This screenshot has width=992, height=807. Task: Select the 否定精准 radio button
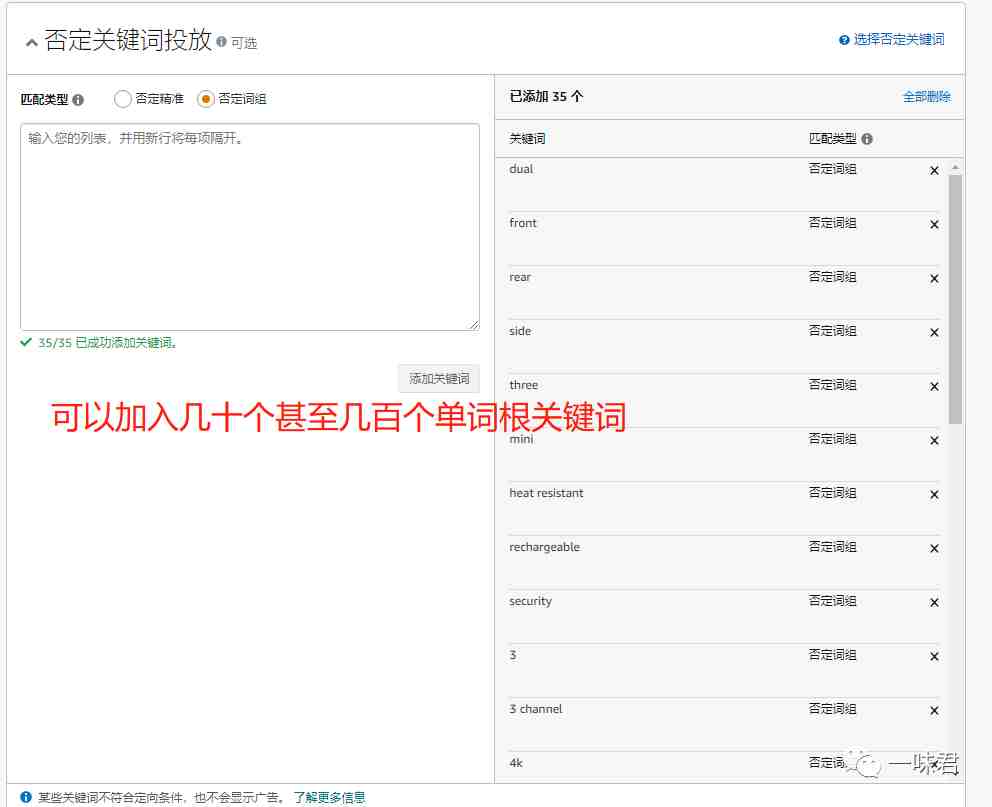[x=123, y=99]
